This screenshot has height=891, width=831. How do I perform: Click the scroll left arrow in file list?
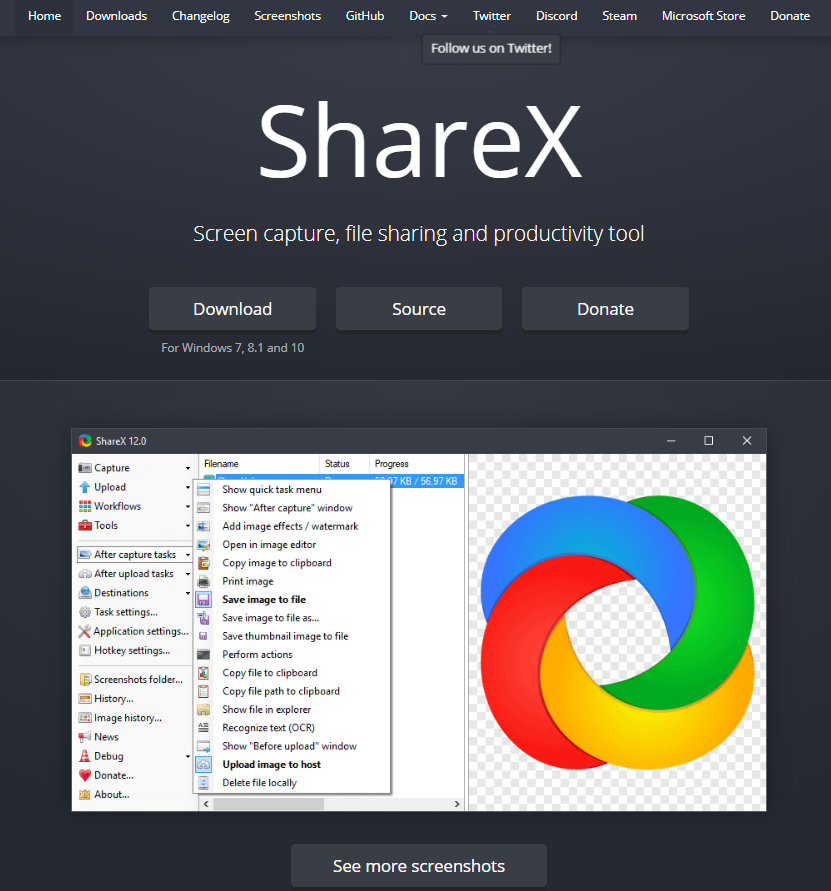coord(206,804)
